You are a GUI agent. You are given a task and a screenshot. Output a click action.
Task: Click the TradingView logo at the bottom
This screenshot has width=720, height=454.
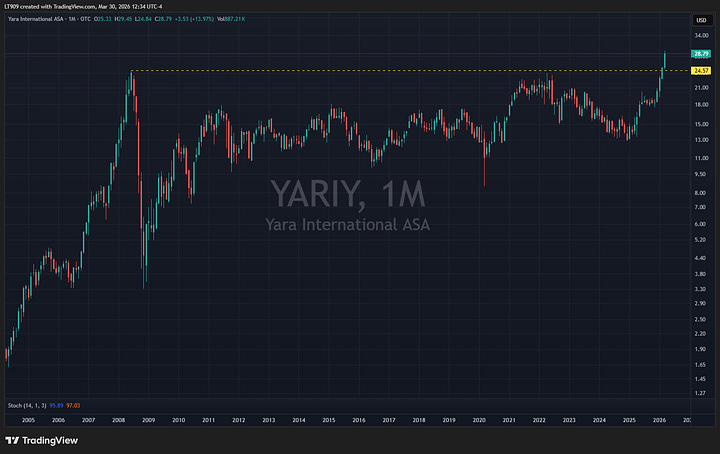41,441
